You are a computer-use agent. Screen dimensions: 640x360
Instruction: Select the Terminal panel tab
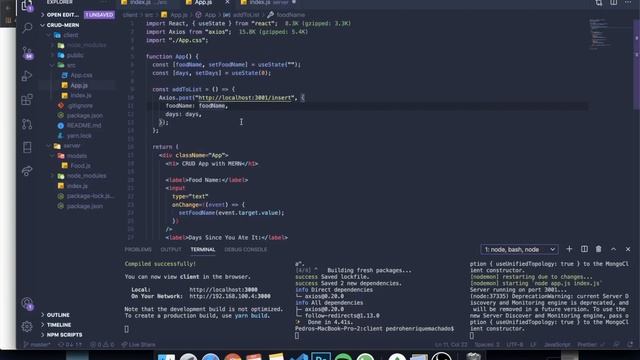click(x=202, y=249)
